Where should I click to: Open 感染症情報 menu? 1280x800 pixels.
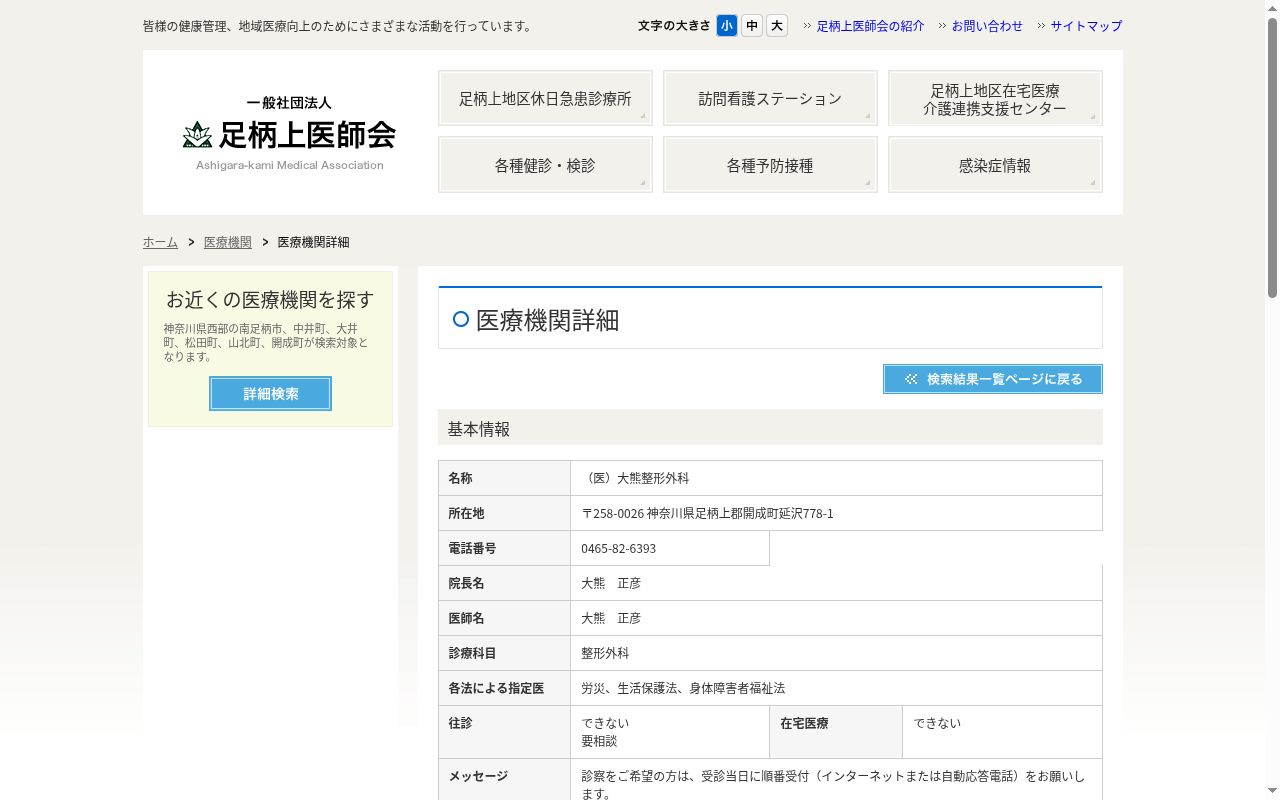[x=995, y=165]
